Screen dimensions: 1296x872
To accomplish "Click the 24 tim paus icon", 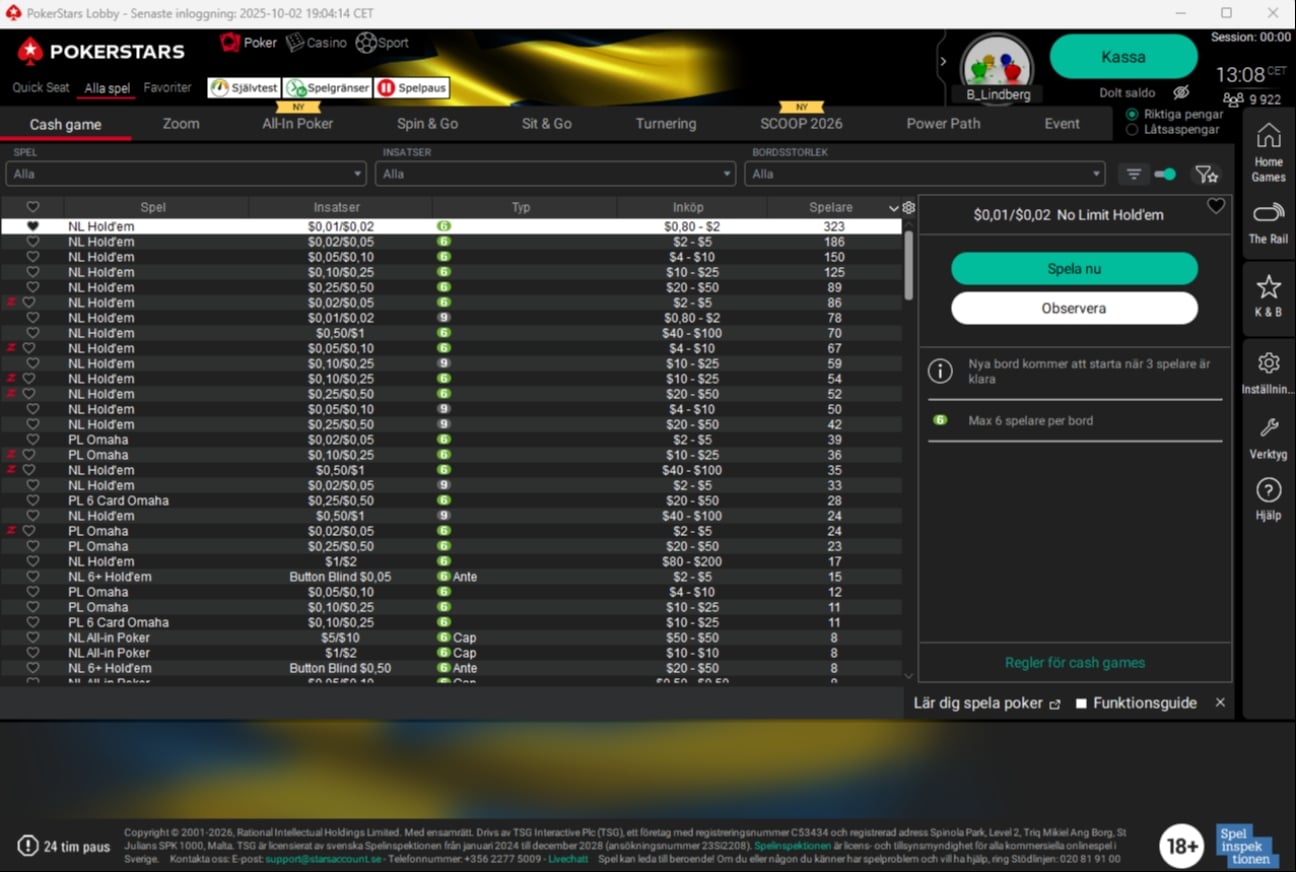I will click(x=27, y=846).
